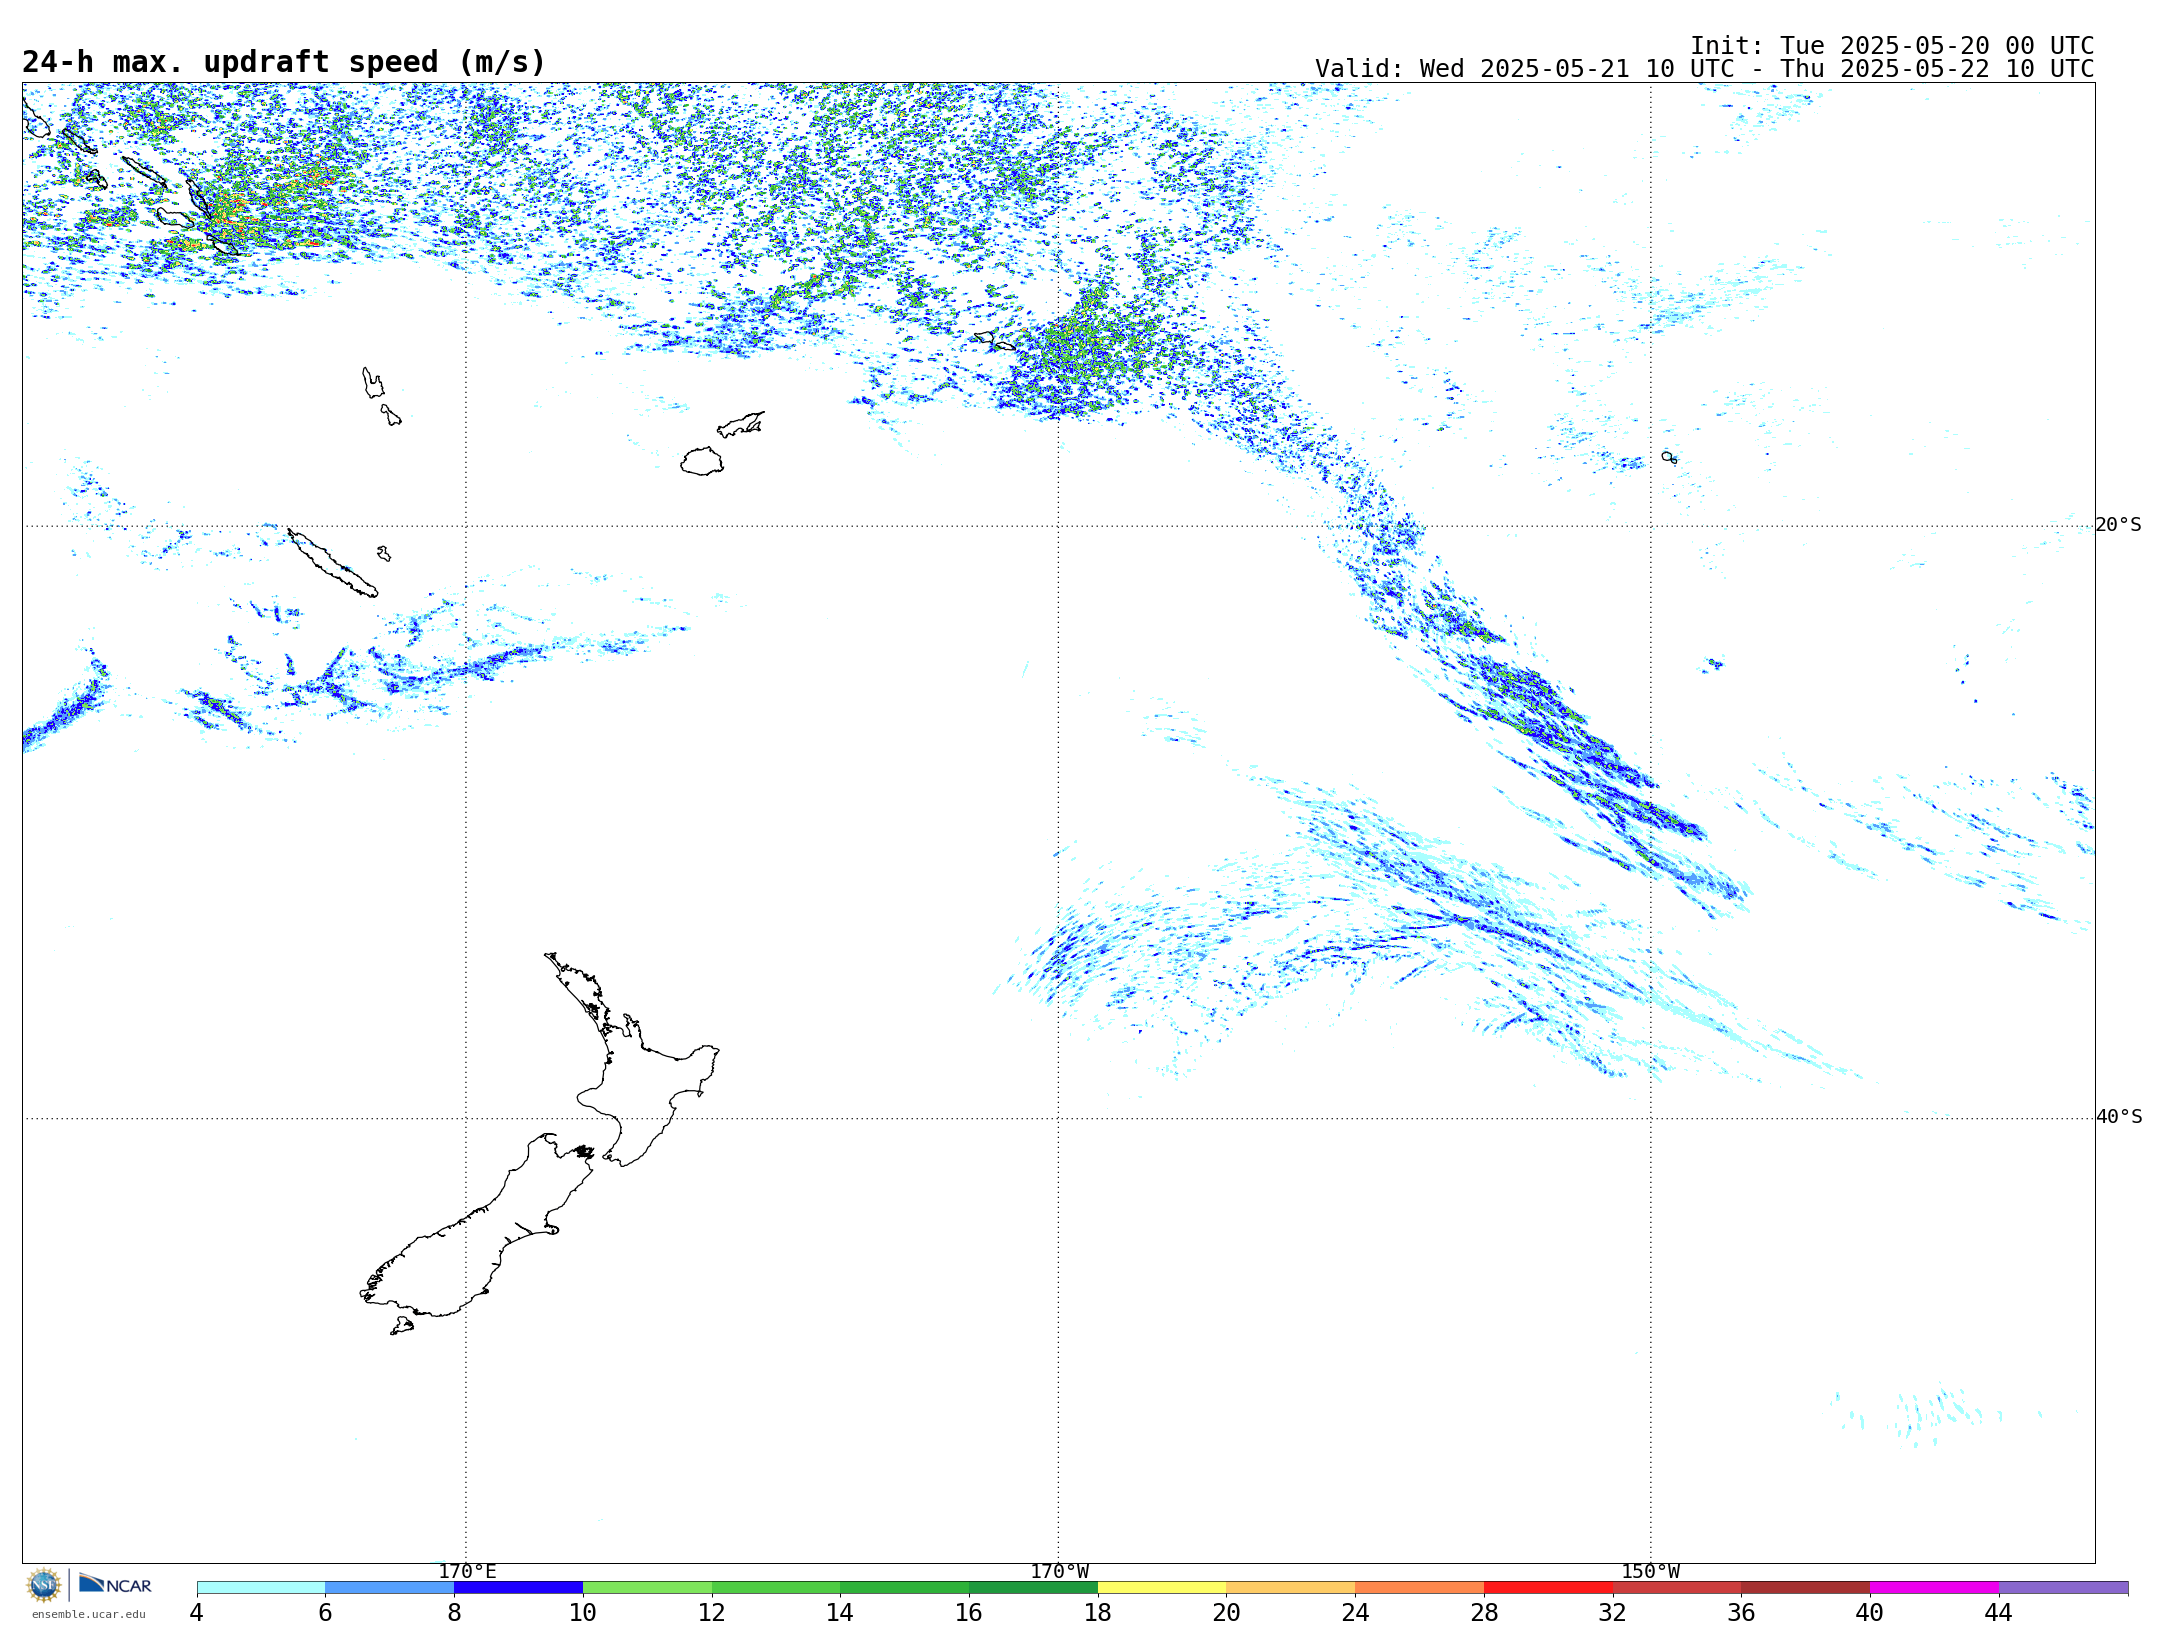Click the New Caledonia island outline
Image resolution: width=2160 pixels, height=1626 pixels.
[333, 563]
